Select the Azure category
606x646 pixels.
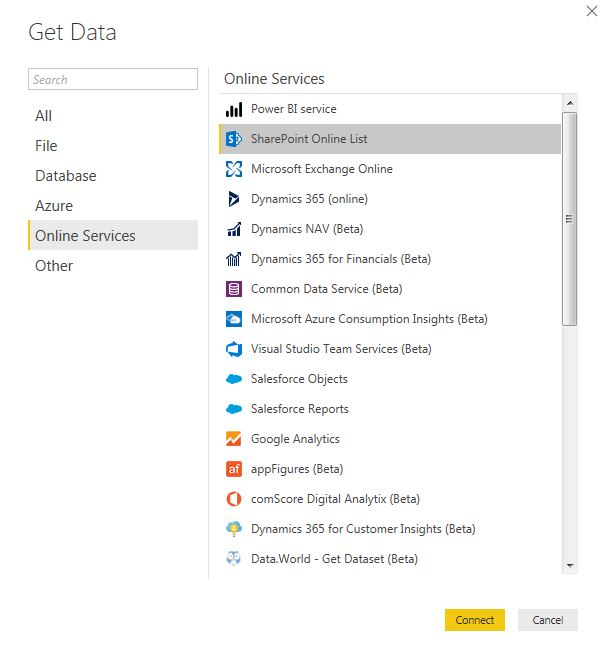54,206
